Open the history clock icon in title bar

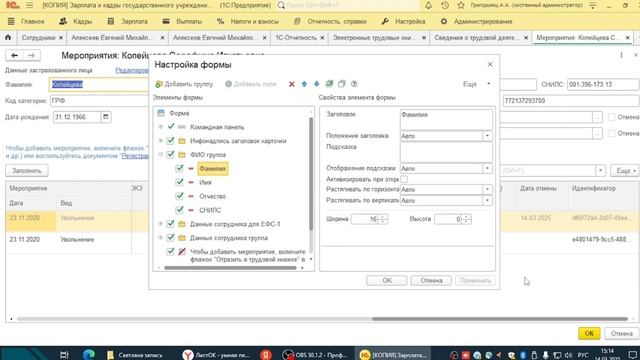pos(445,5)
